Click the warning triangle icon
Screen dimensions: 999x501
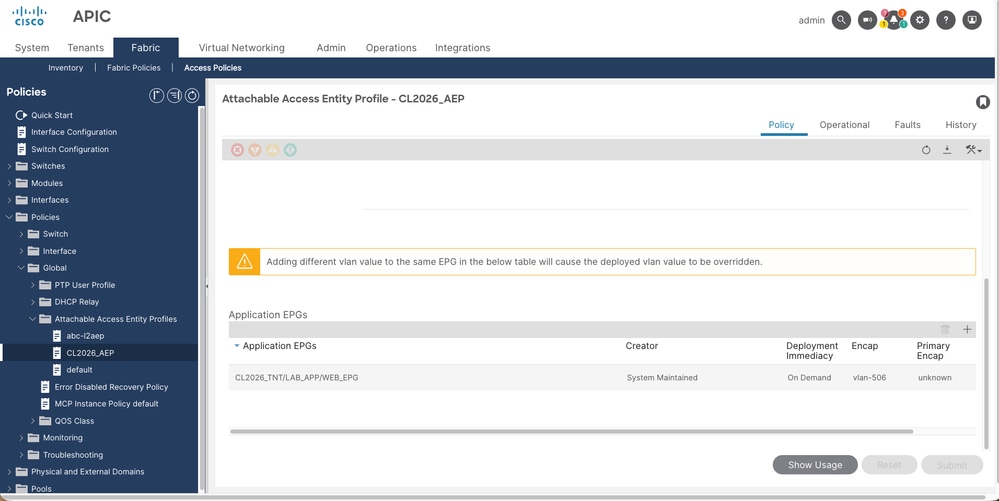(245, 262)
